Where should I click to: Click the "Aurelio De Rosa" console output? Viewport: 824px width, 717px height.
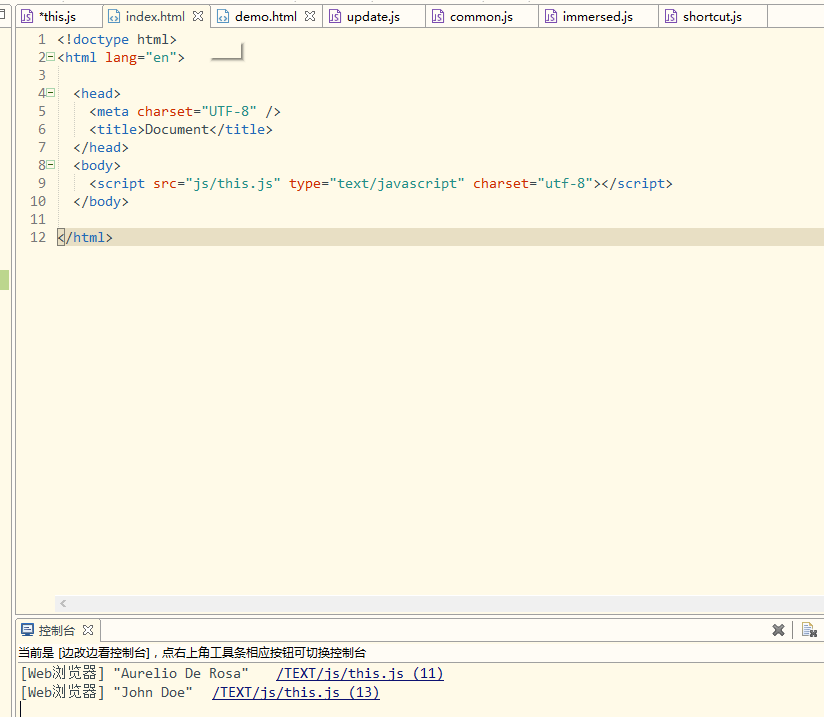(181, 673)
